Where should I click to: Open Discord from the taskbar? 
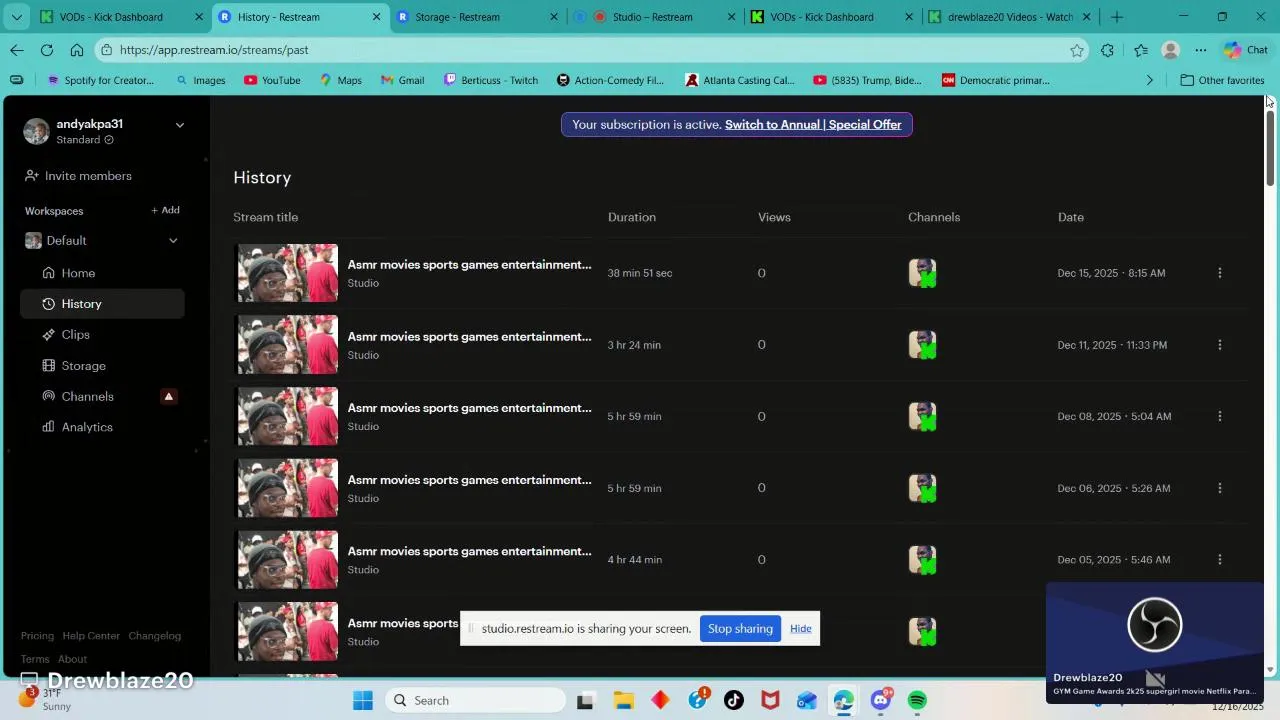(x=881, y=700)
